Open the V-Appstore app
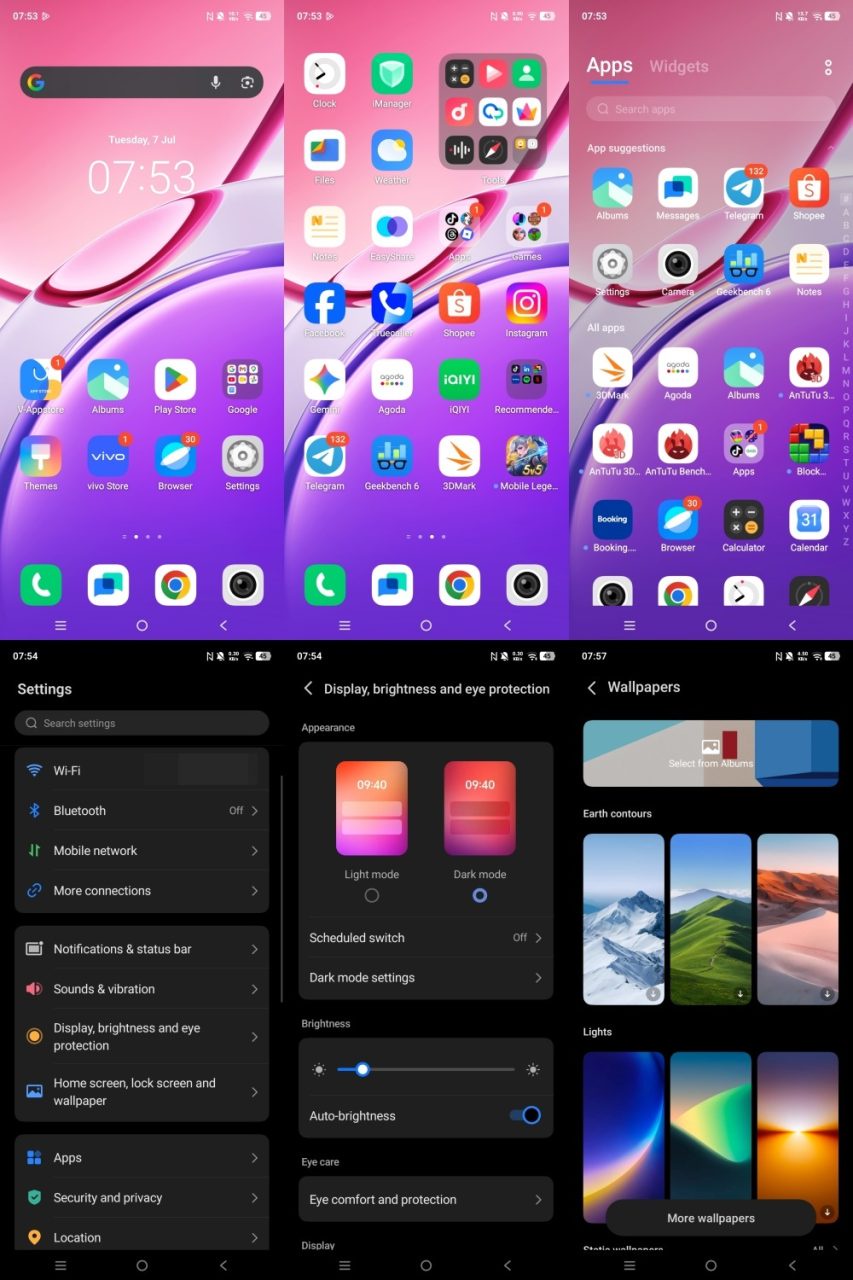853x1280 pixels. click(41, 380)
